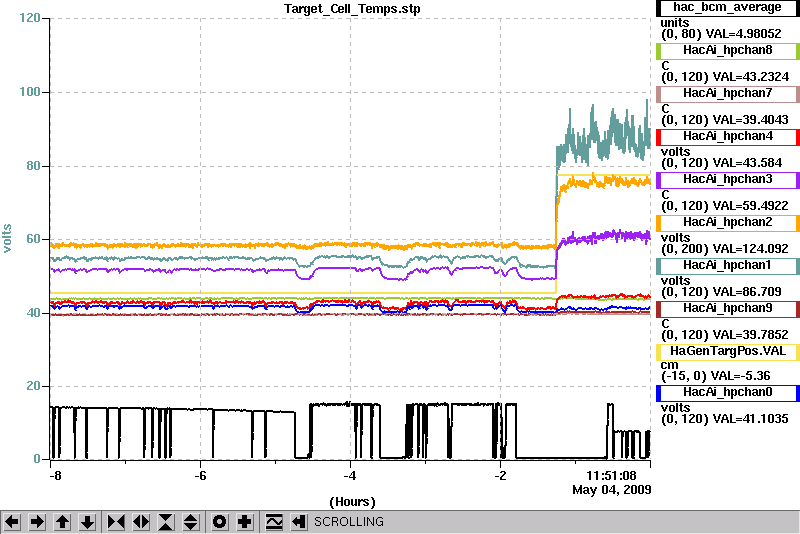Click the vertical hourglass value-zoom icon
Image resolution: width=800 pixels, height=534 pixels.
click(x=166, y=522)
